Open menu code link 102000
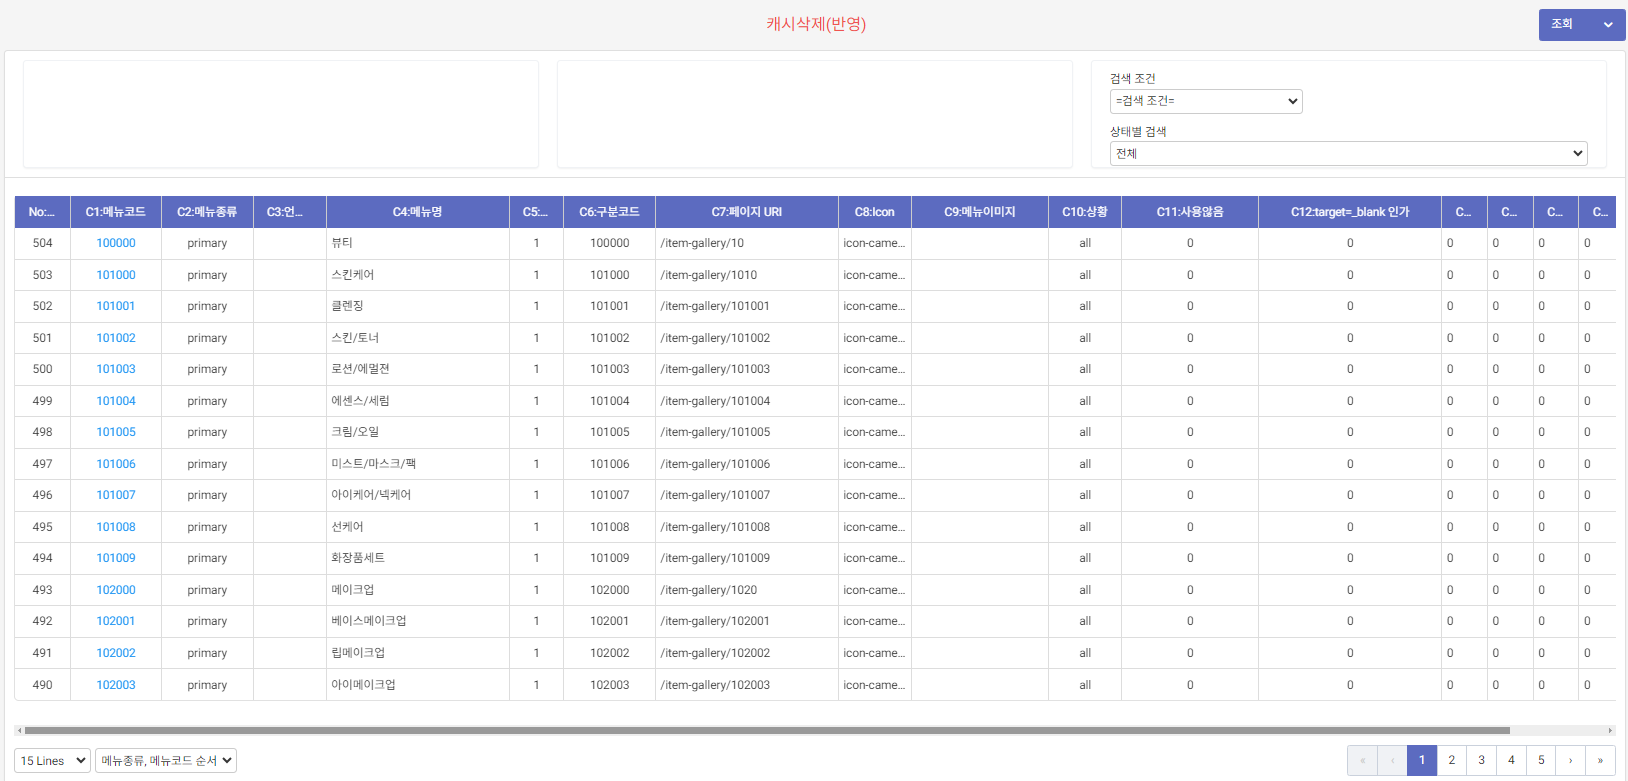 [x=116, y=590]
